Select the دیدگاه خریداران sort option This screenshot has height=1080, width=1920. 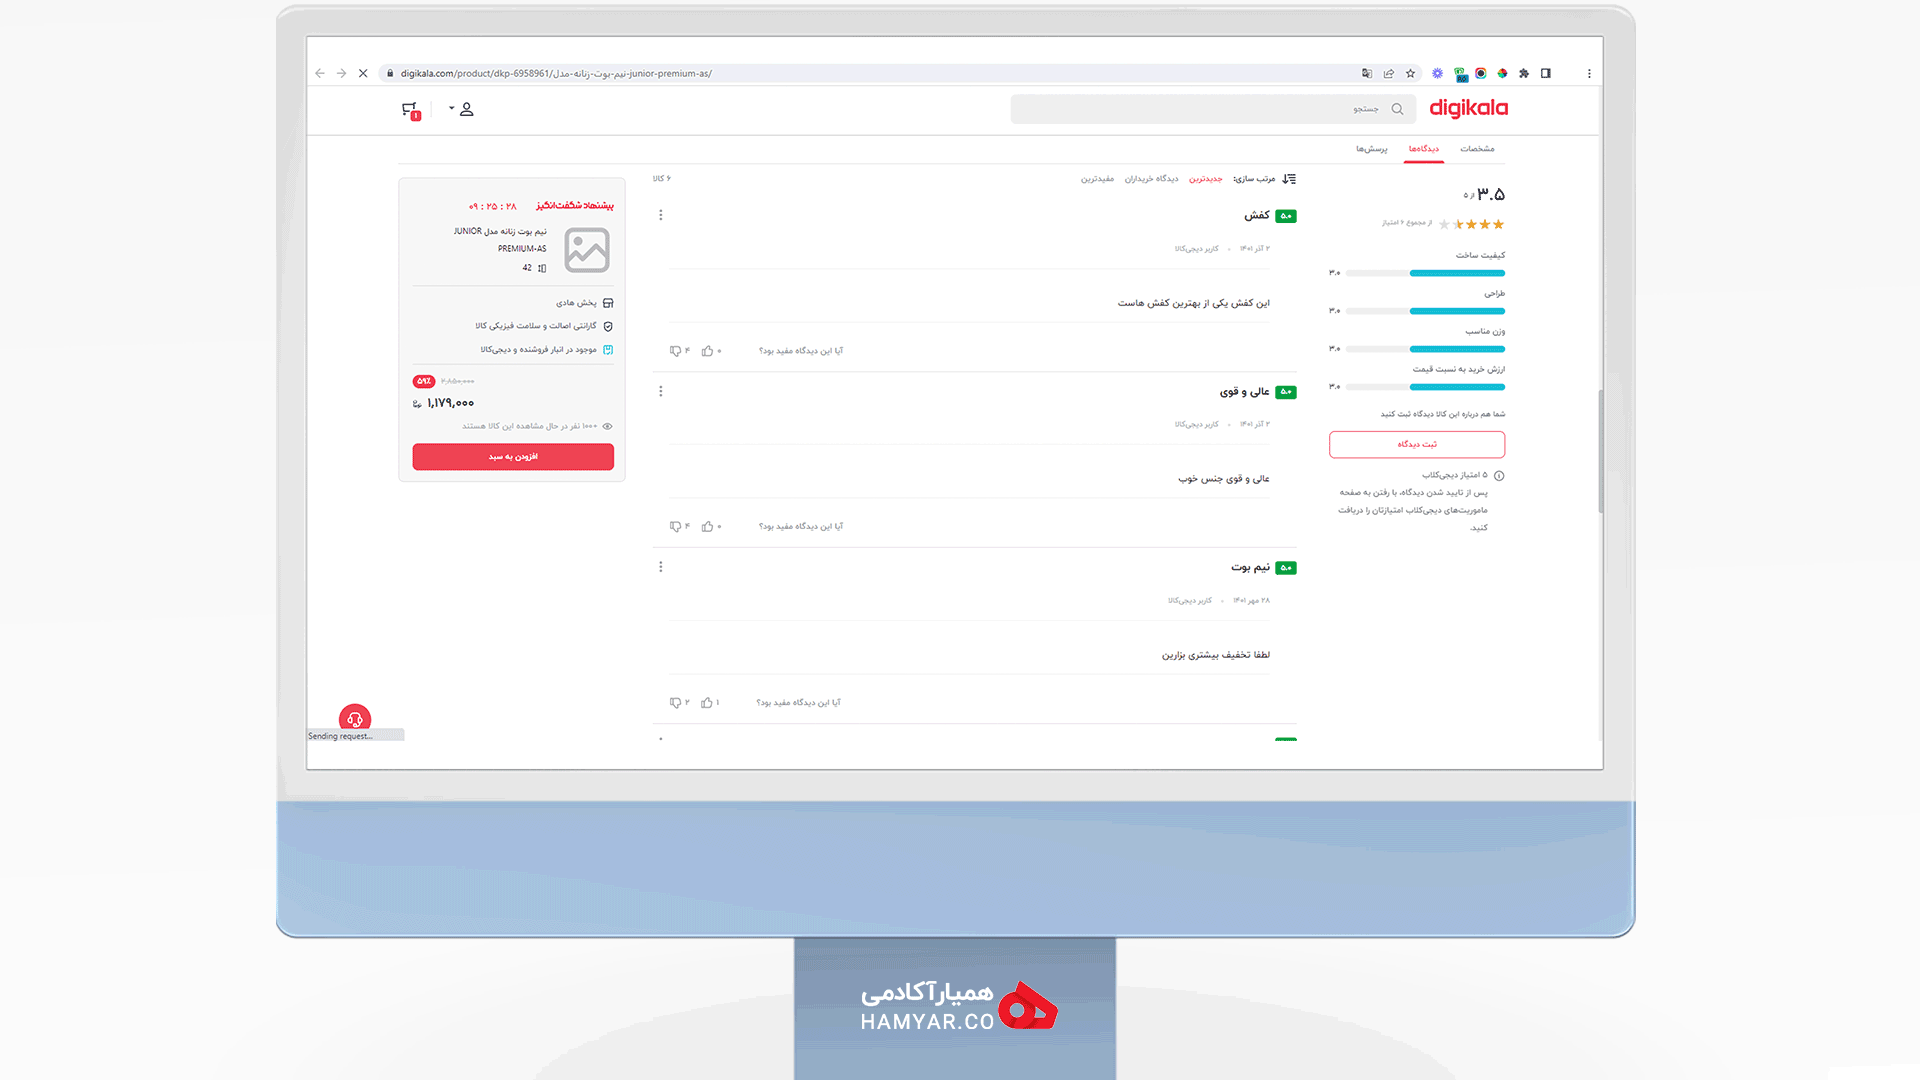(x=1151, y=179)
